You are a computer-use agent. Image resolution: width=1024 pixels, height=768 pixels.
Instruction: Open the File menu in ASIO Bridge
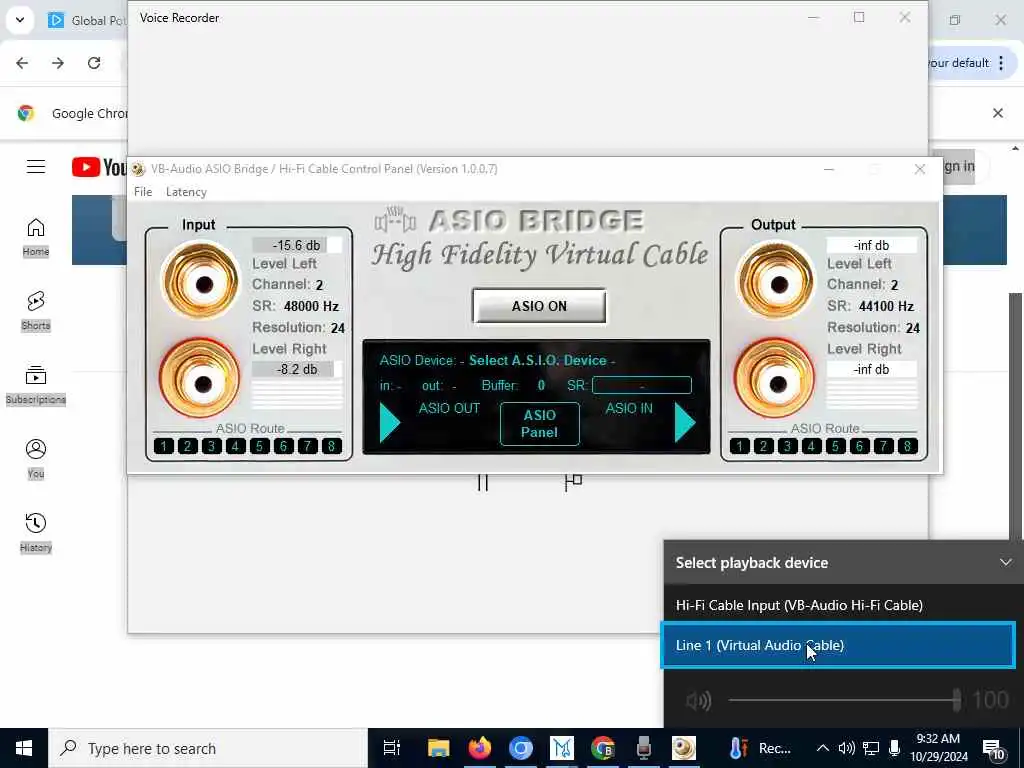143,191
